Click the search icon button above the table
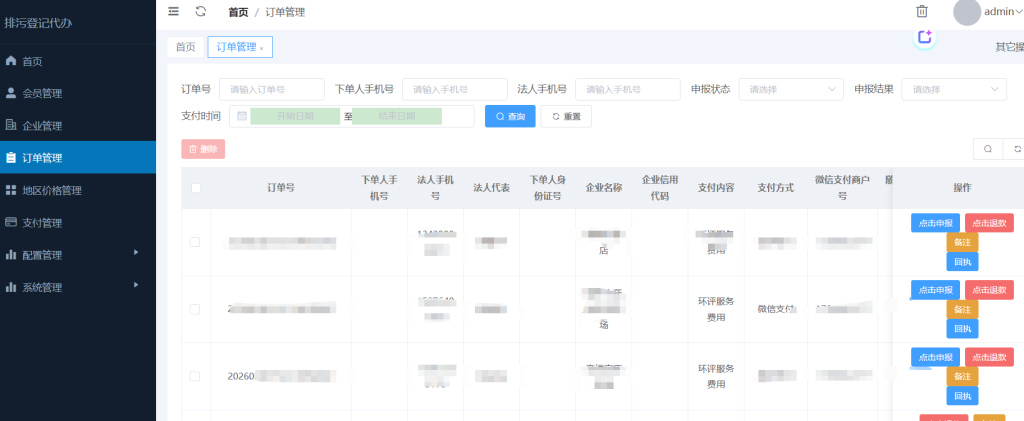1024x421 pixels. [988, 149]
